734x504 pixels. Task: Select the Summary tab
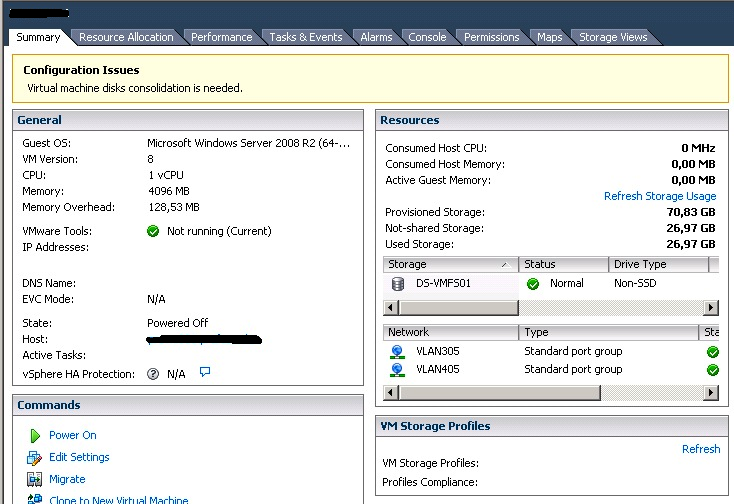click(38, 37)
